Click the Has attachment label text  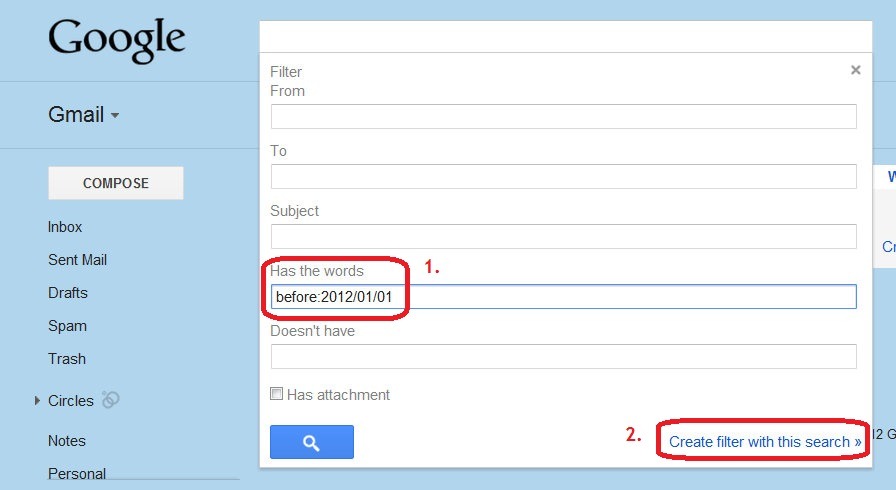coord(338,395)
